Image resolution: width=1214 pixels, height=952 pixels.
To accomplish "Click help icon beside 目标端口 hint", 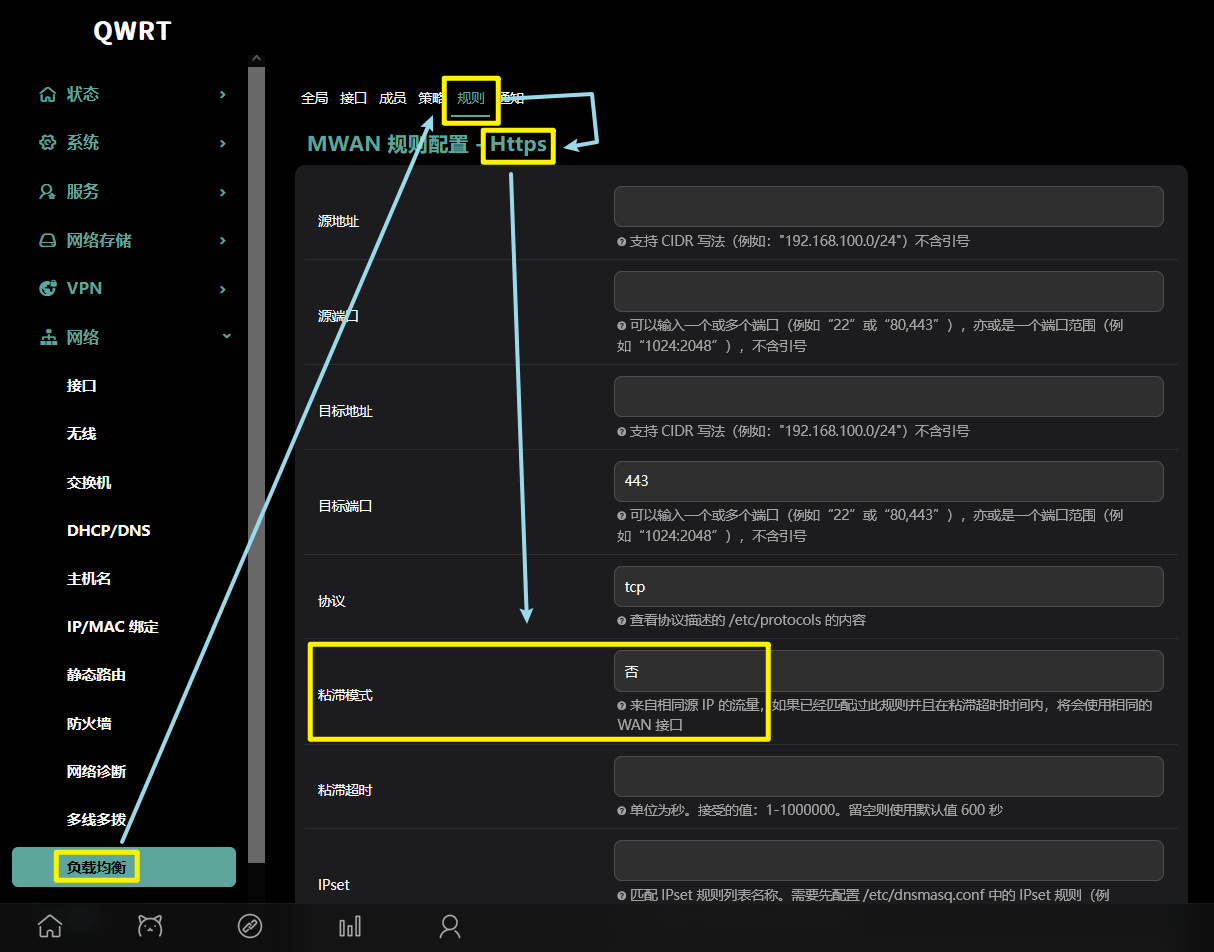I will point(622,516).
